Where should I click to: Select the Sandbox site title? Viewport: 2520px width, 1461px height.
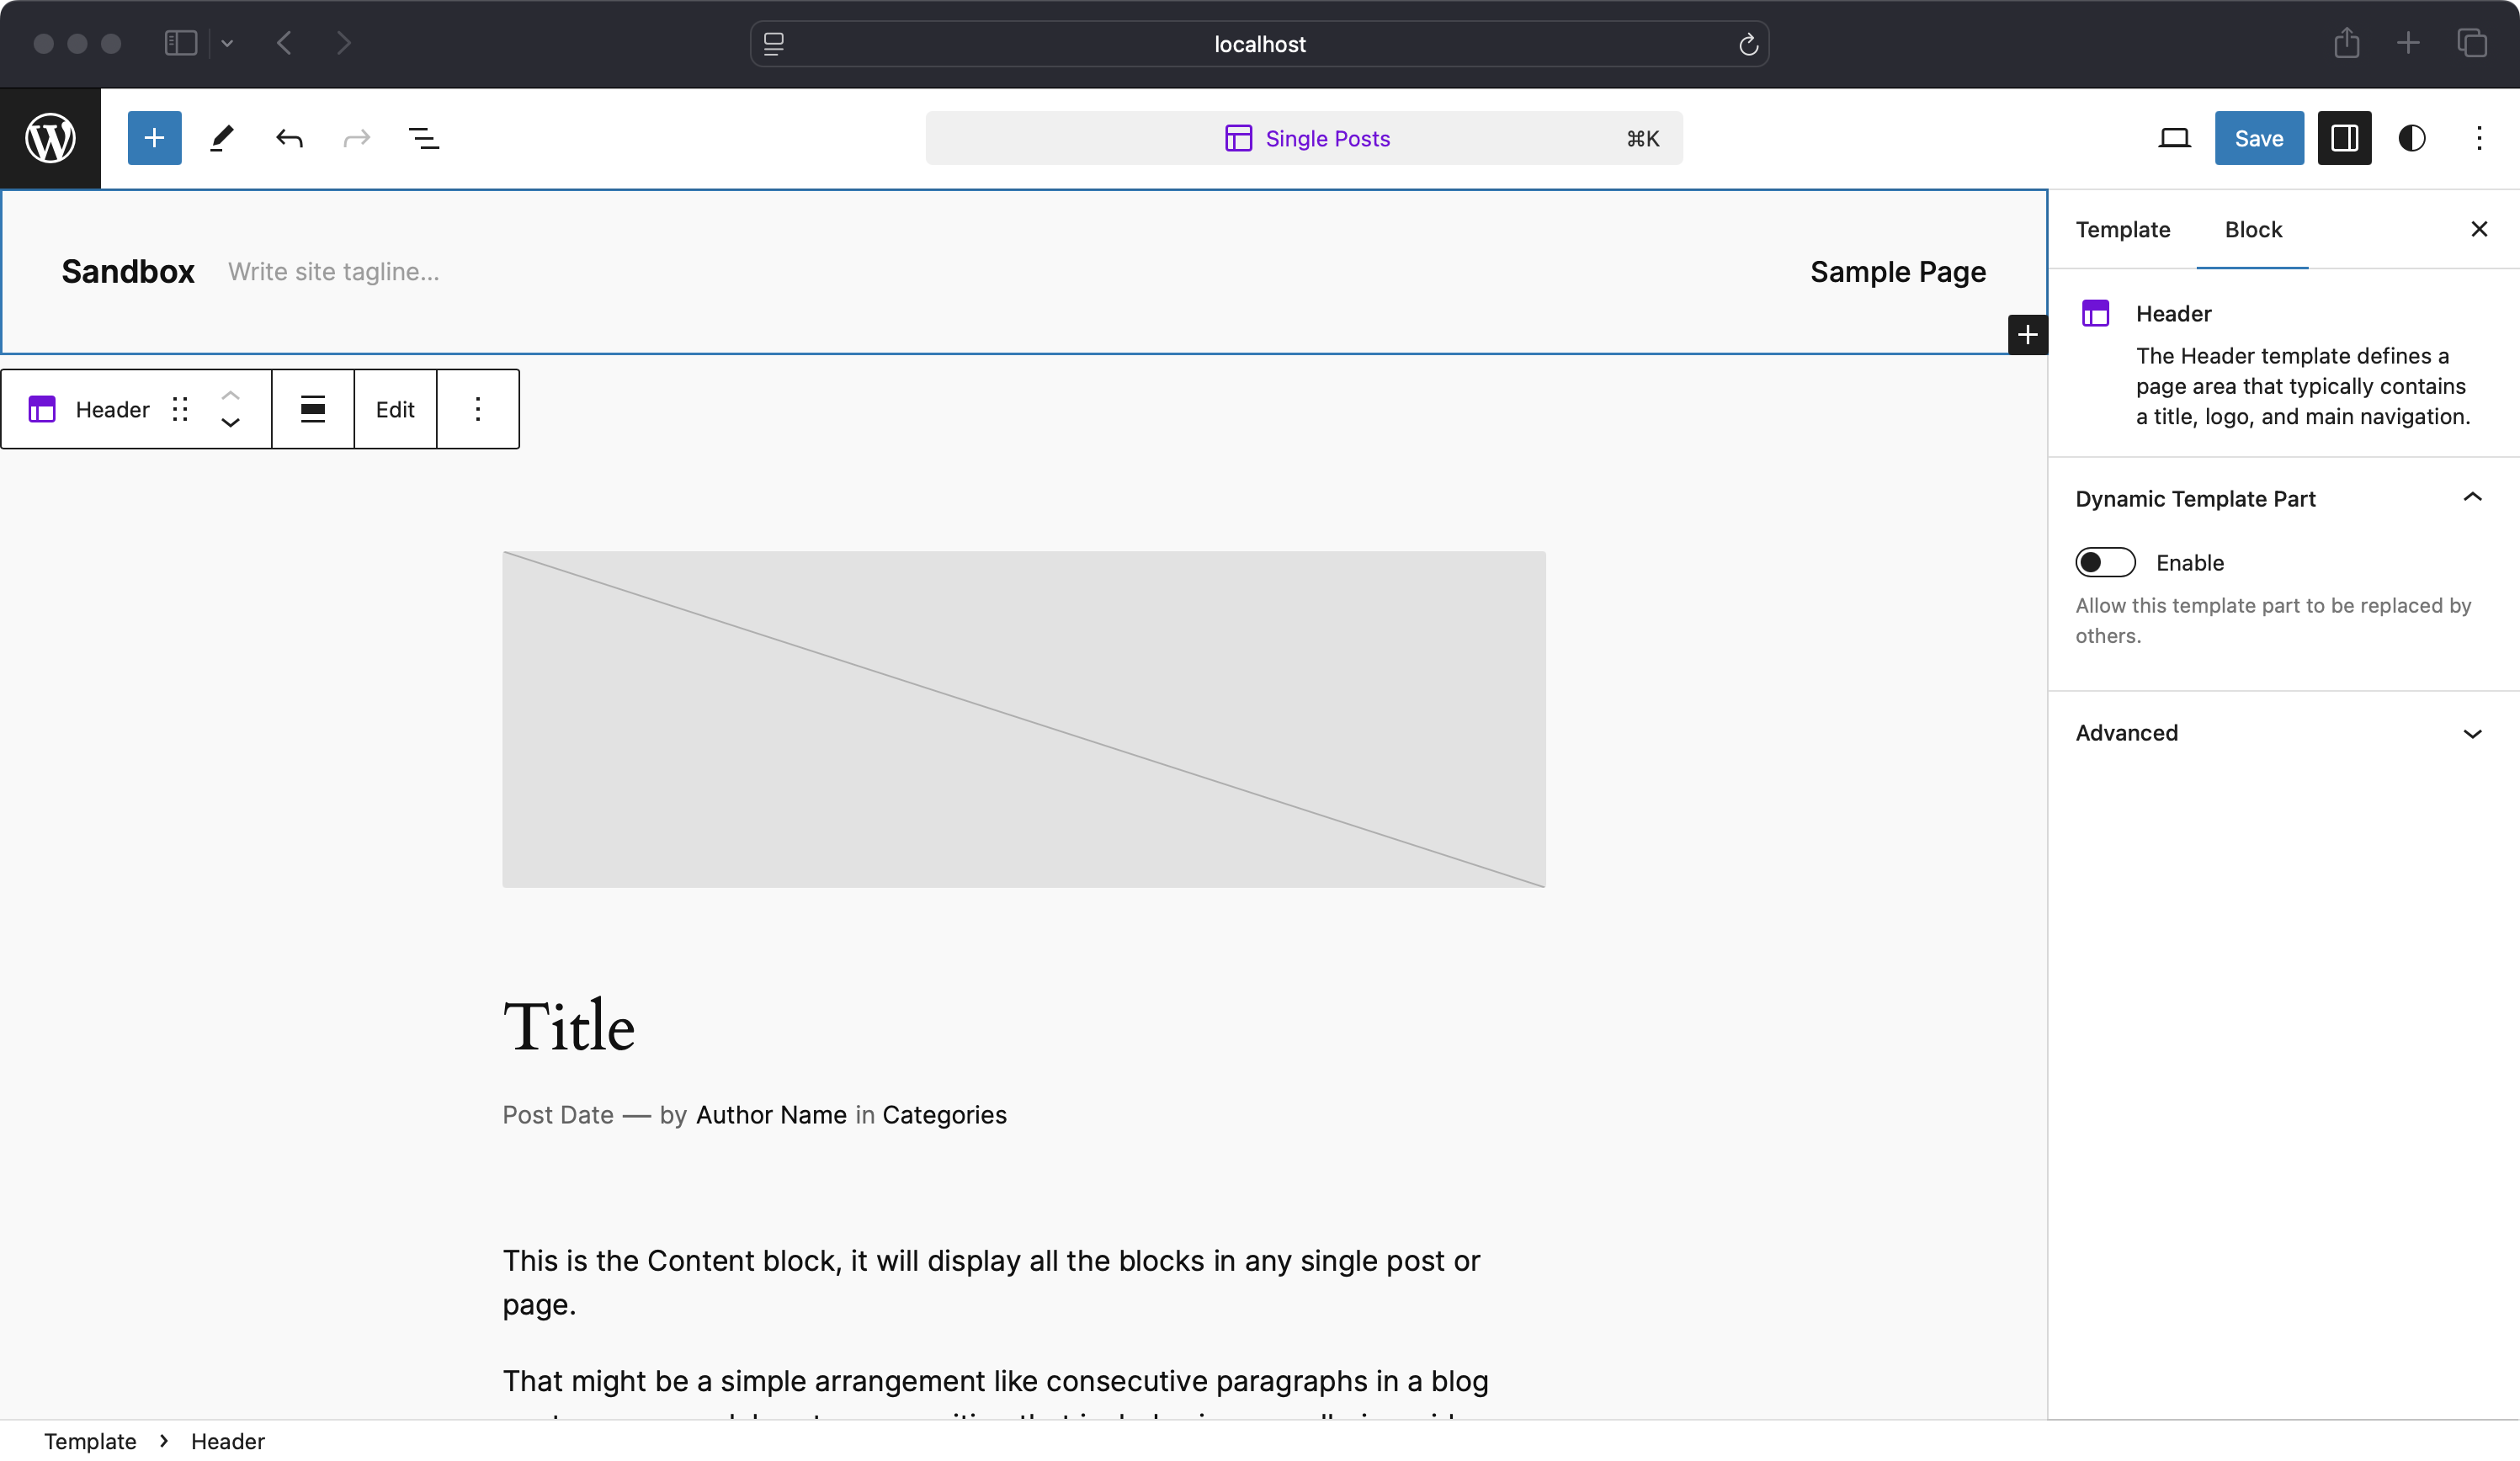128,271
